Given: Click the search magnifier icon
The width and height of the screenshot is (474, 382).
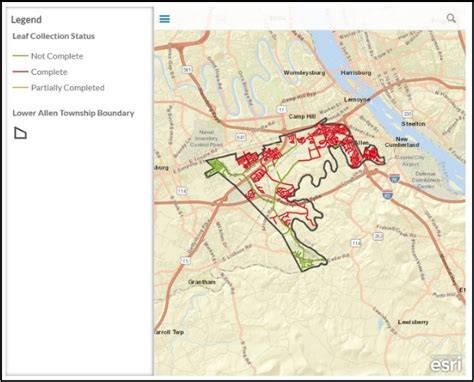Looking at the screenshot, I should coord(451,18).
